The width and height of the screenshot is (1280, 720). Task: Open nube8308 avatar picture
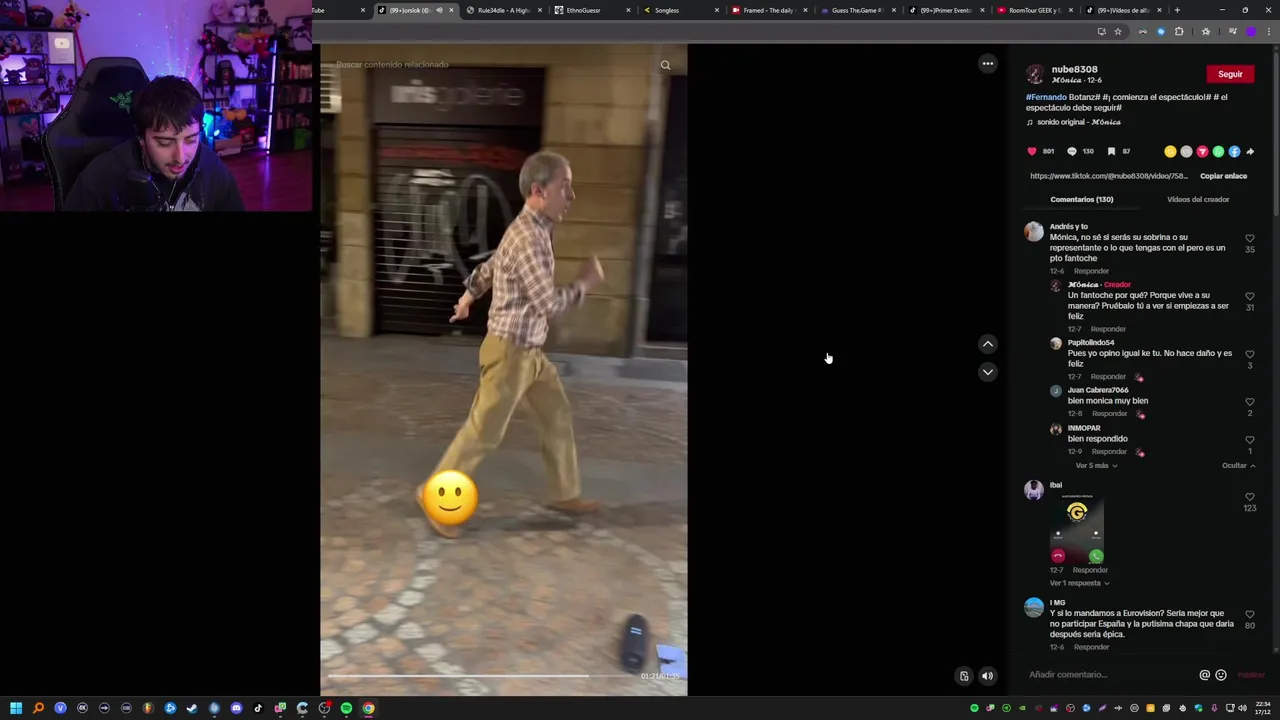pyautogui.click(x=1035, y=75)
